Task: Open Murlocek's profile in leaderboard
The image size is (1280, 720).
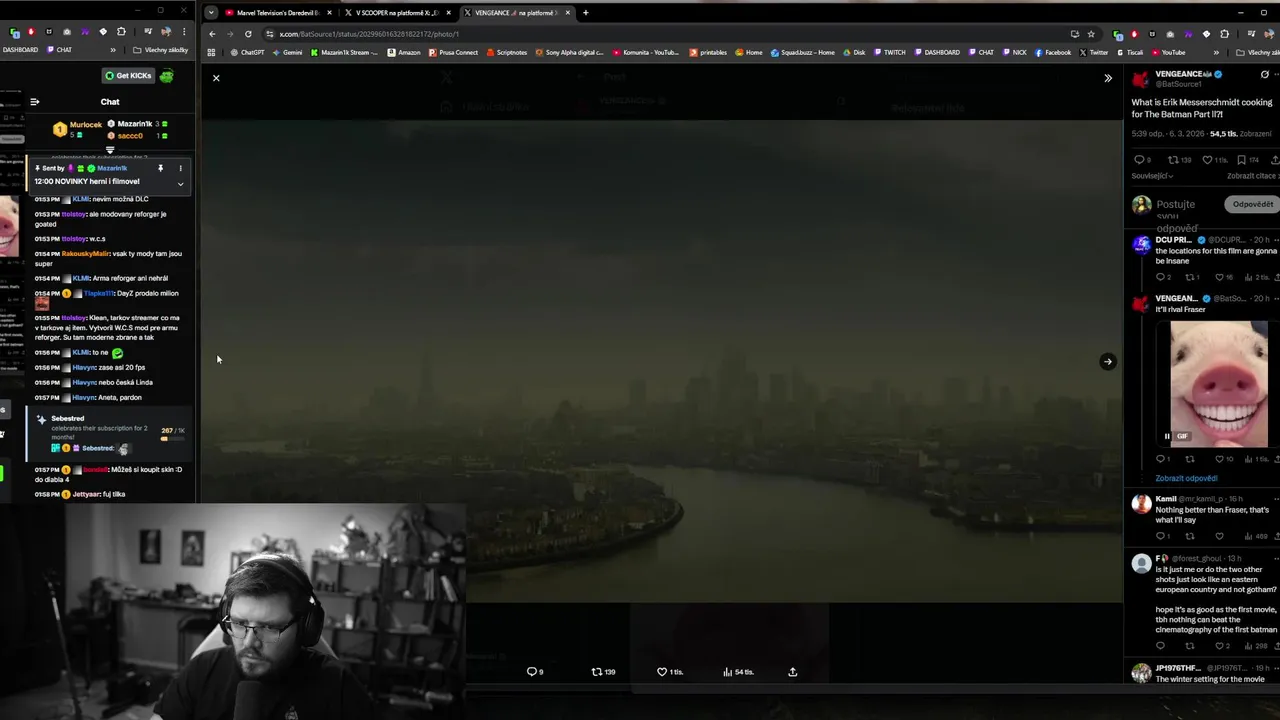Action: coord(85,125)
